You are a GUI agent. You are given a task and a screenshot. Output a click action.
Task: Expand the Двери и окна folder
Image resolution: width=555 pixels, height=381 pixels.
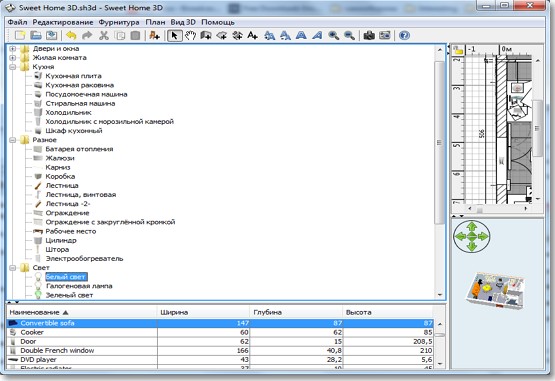coord(13,49)
